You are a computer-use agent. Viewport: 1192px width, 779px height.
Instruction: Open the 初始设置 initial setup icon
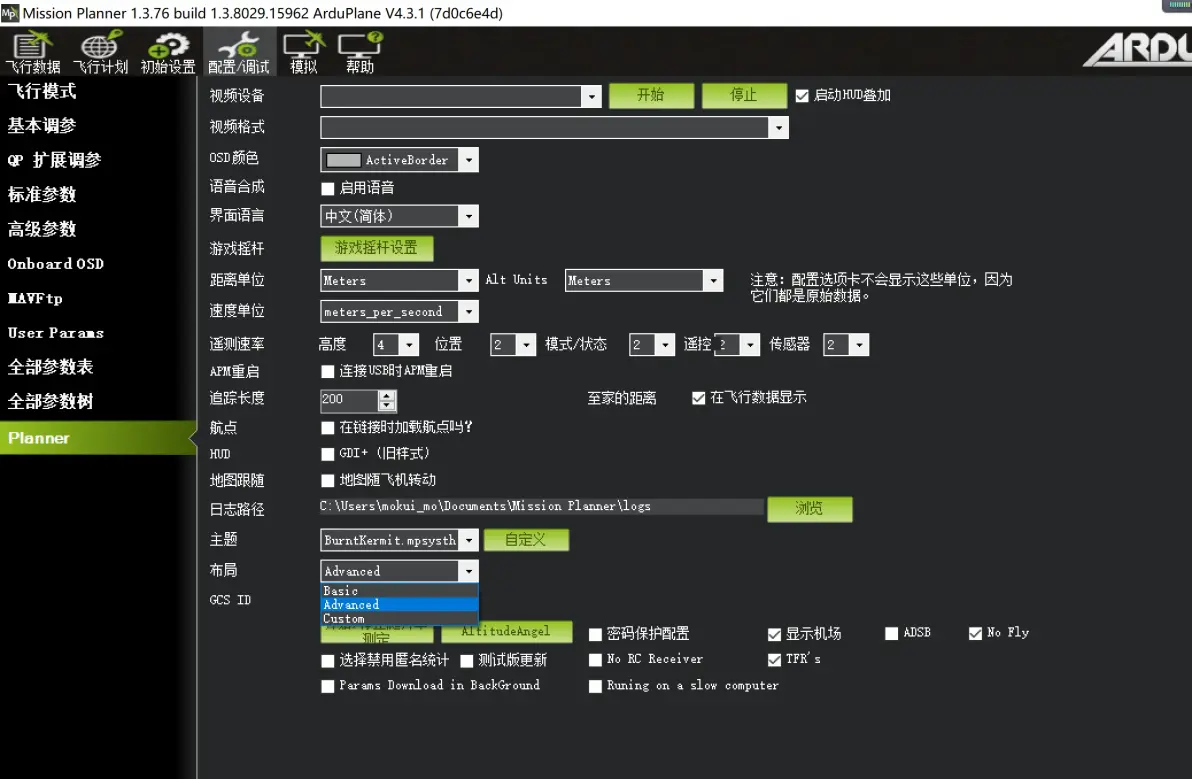[168, 52]
